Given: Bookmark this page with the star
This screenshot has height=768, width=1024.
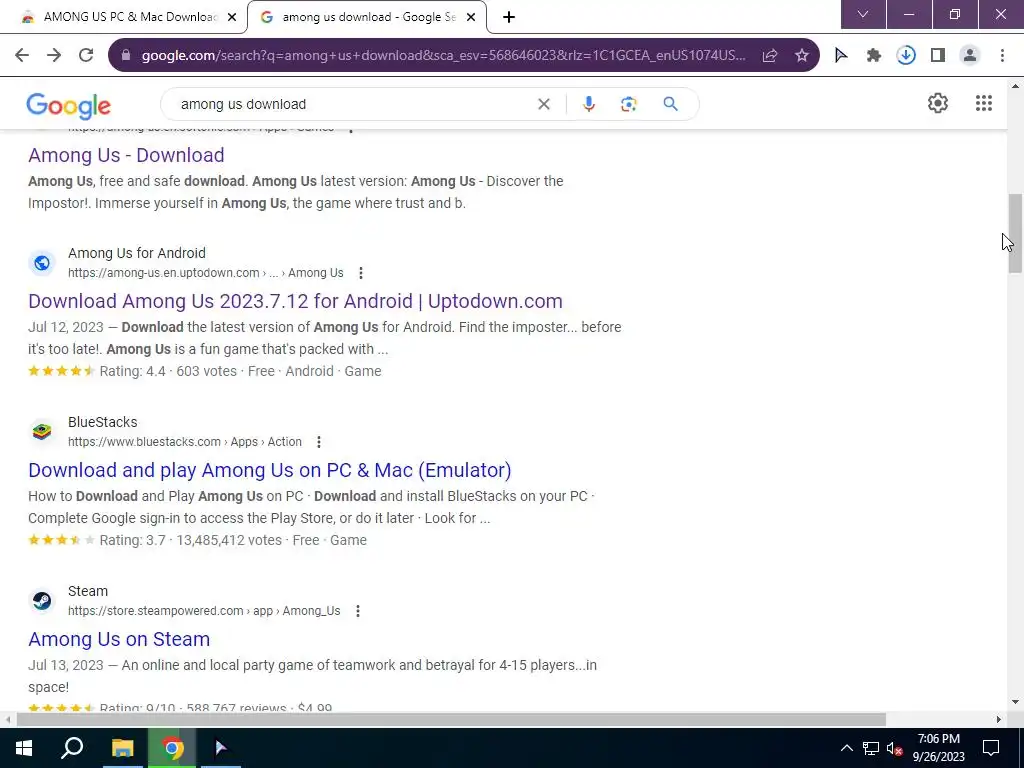Looking at the screenshot, I should [x=802, y=56].
